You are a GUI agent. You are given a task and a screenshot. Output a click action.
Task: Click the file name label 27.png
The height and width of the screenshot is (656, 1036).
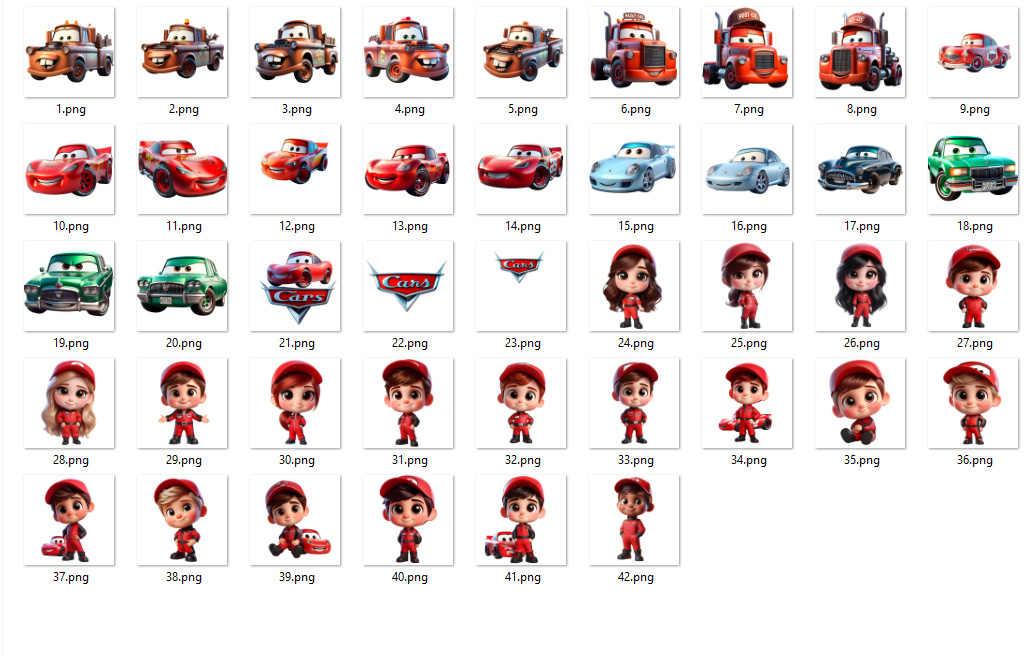(x=975, y=343)
